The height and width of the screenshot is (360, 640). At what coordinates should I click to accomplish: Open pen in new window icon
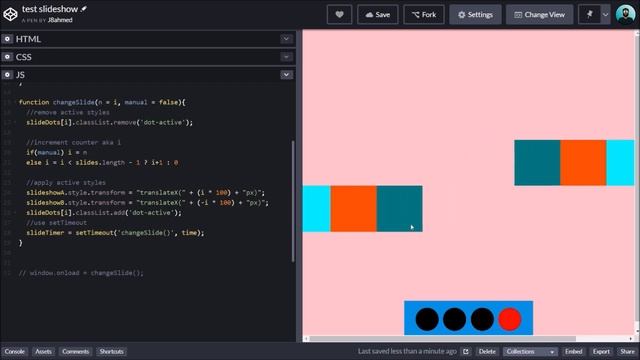point(466,351)
